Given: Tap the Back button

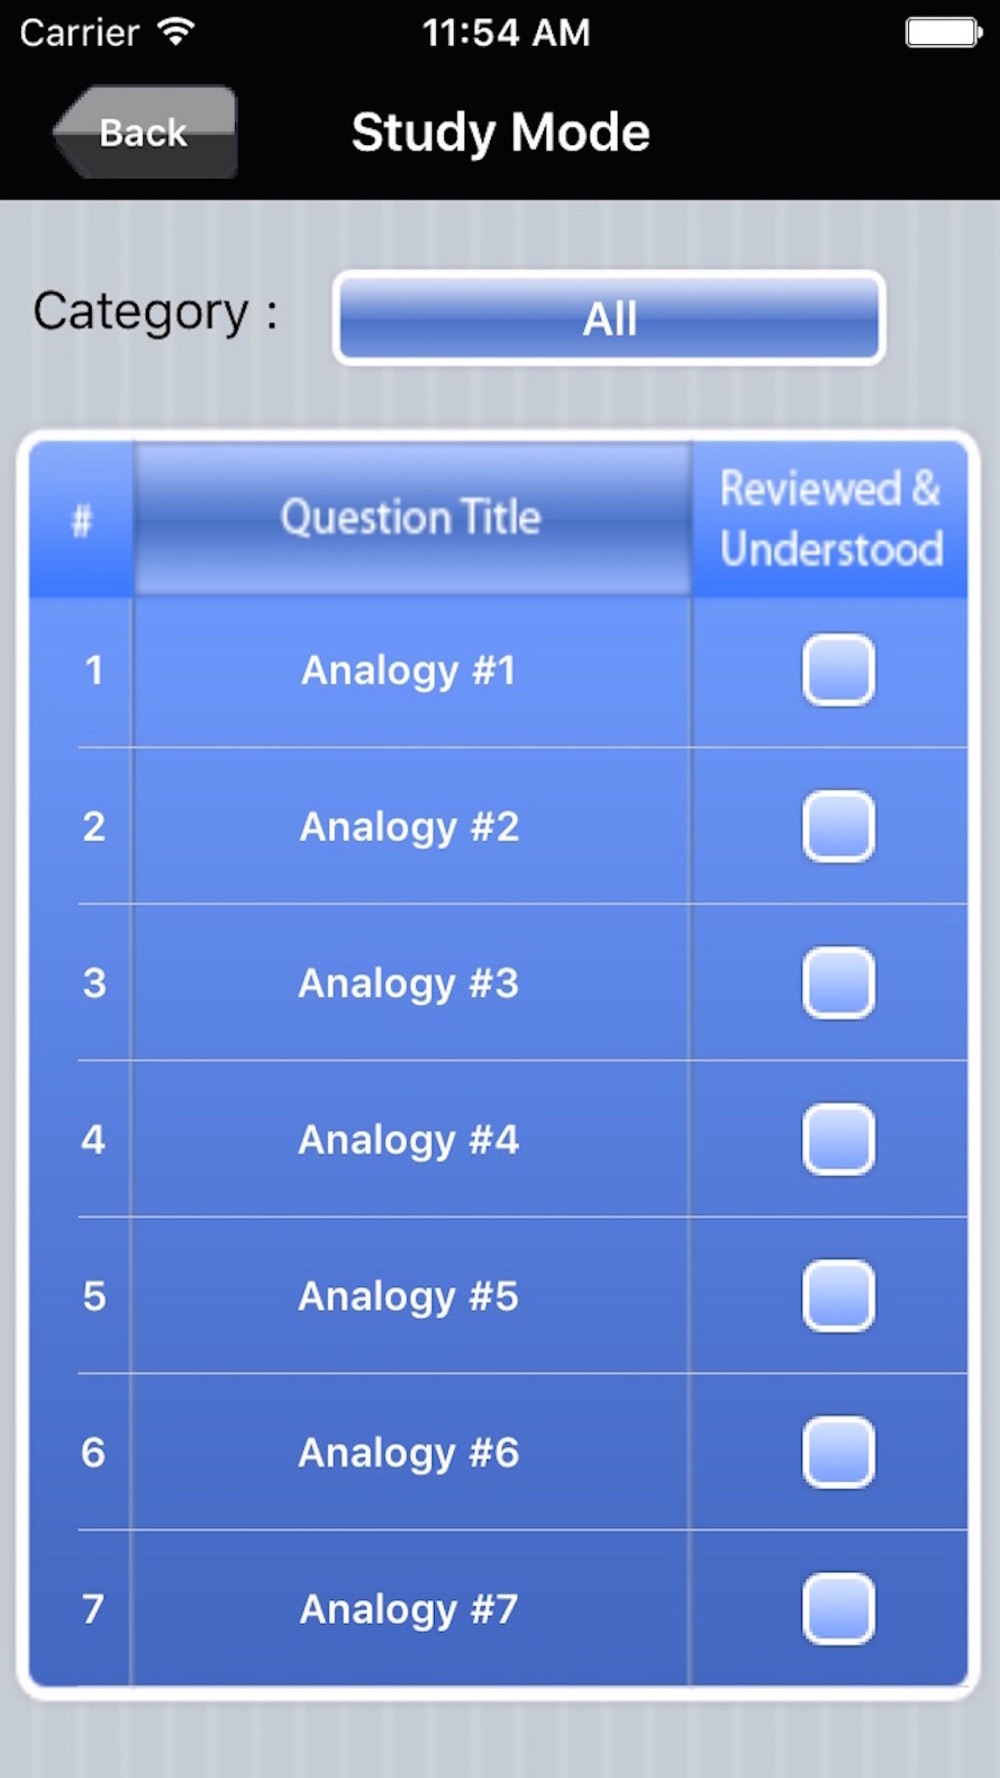Looking at the screenshot, I should [145, 132].
